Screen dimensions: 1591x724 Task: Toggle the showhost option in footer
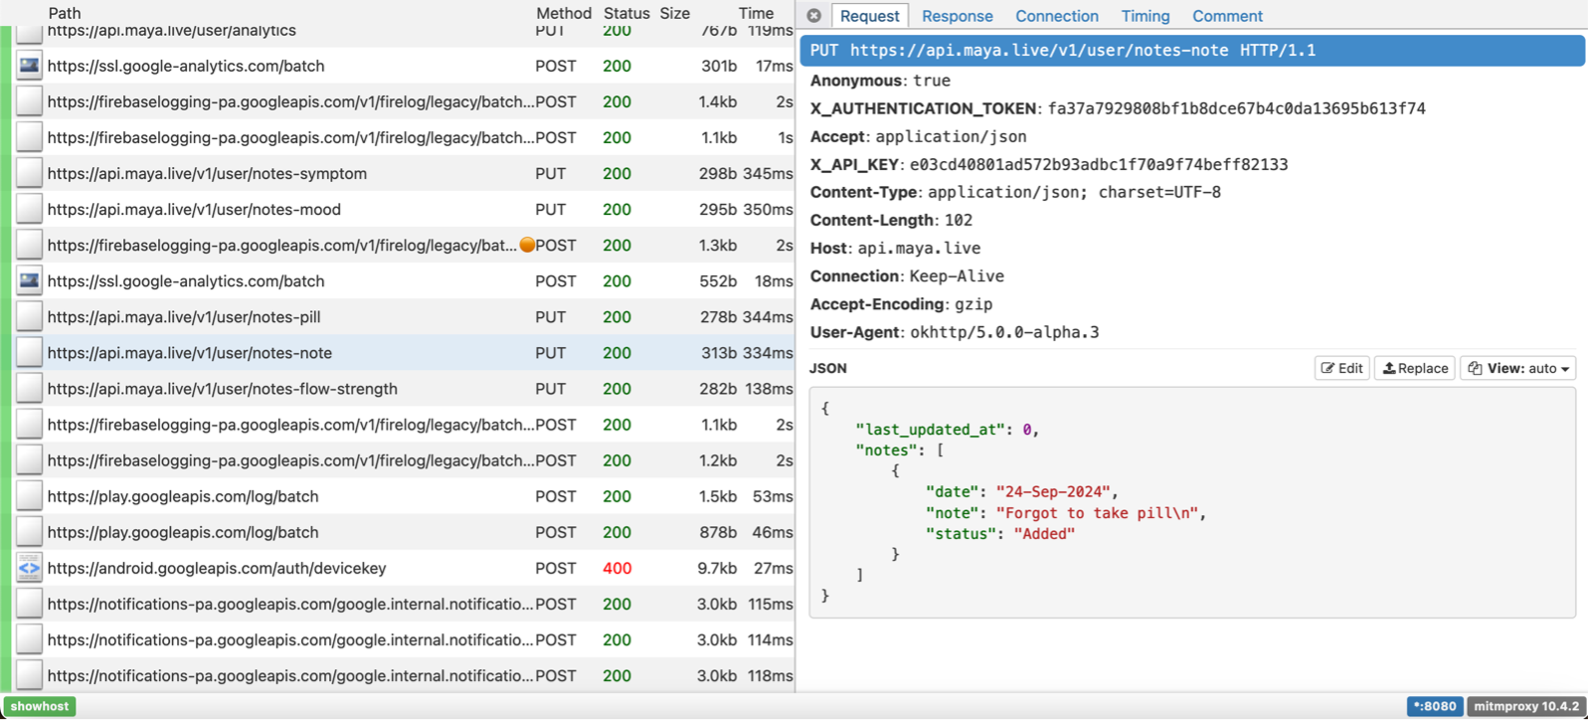[x=40, y=706]
